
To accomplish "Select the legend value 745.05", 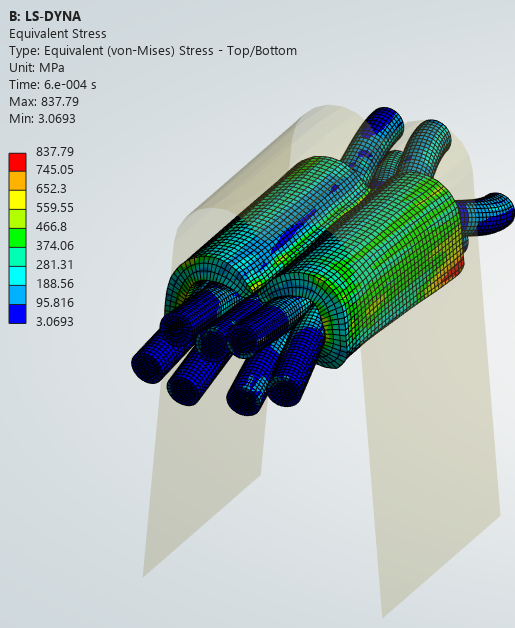I will (55, 170).
